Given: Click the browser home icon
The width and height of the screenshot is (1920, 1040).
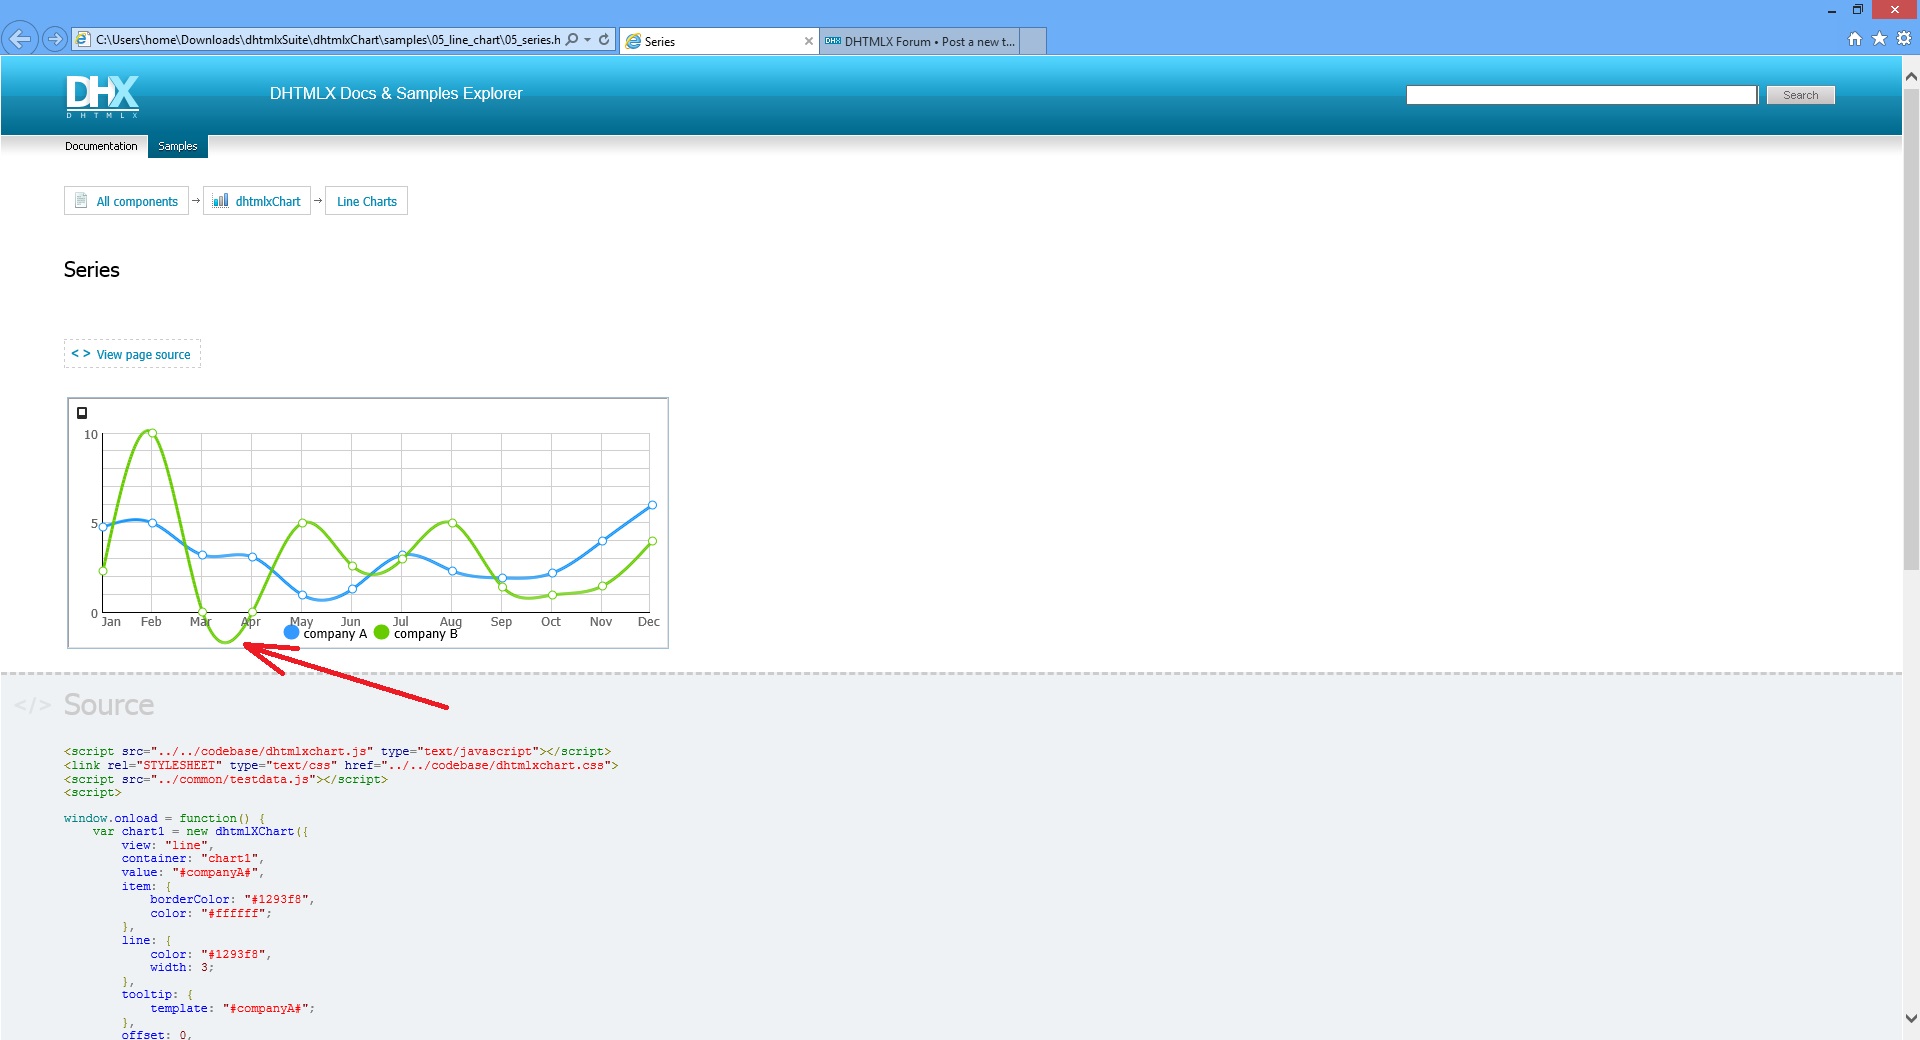Looking at the screenshot, I should 1855,39.
